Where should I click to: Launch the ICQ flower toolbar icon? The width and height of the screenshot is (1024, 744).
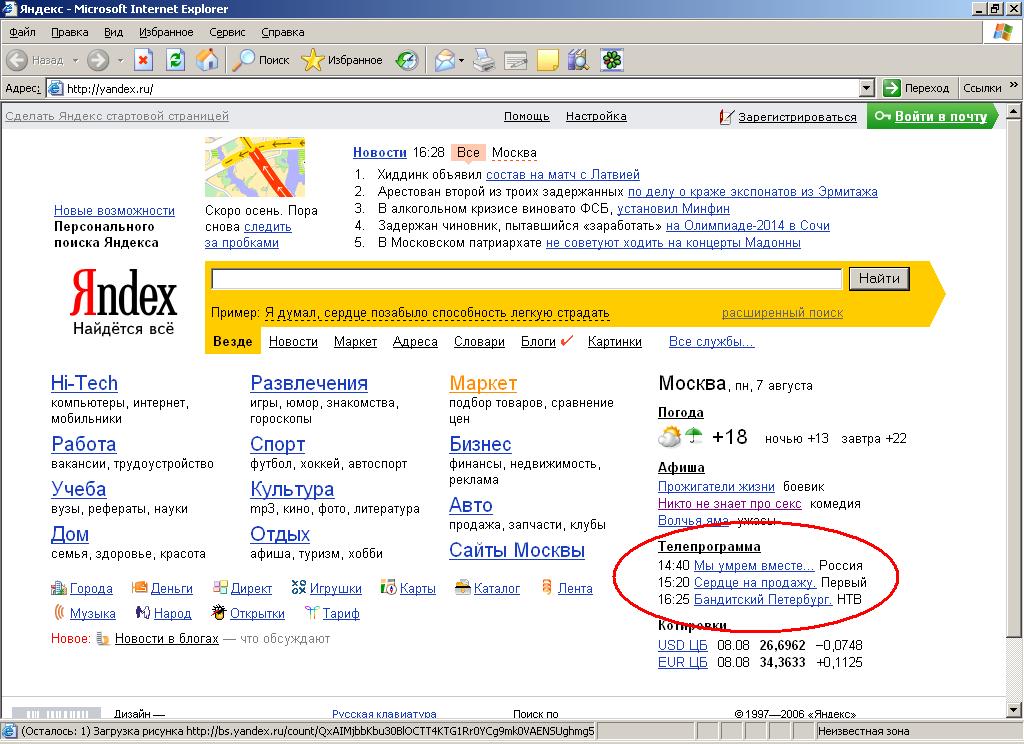(x=609, y=60)
